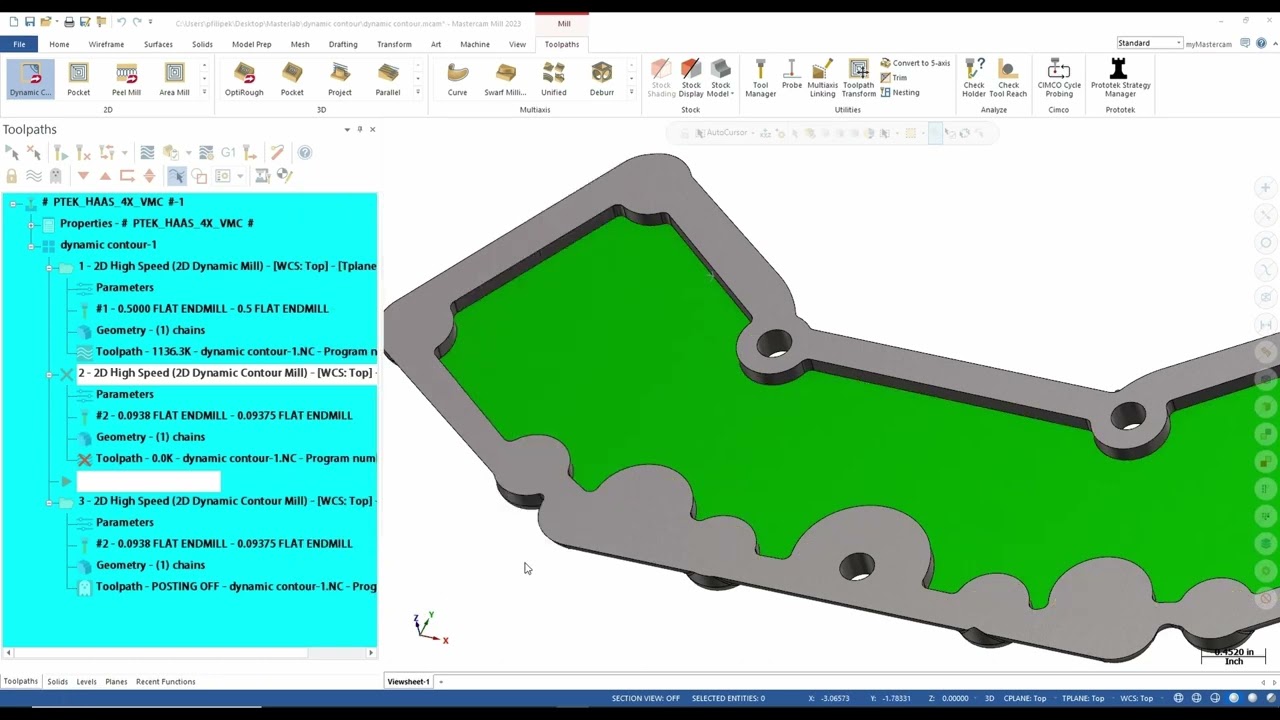Viewport: 1280px width, 720px height.
Task: Toggle the 3D mode in status bar
Action: point(990,698)
